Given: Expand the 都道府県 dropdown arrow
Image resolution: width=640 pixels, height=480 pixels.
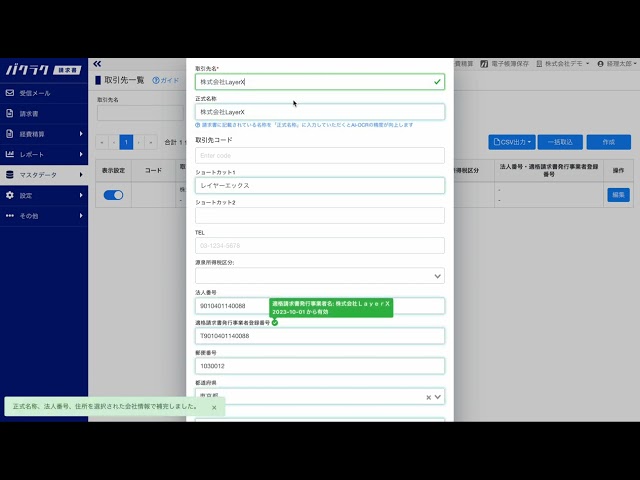Looking at the screenshot, I should [438, 397].
